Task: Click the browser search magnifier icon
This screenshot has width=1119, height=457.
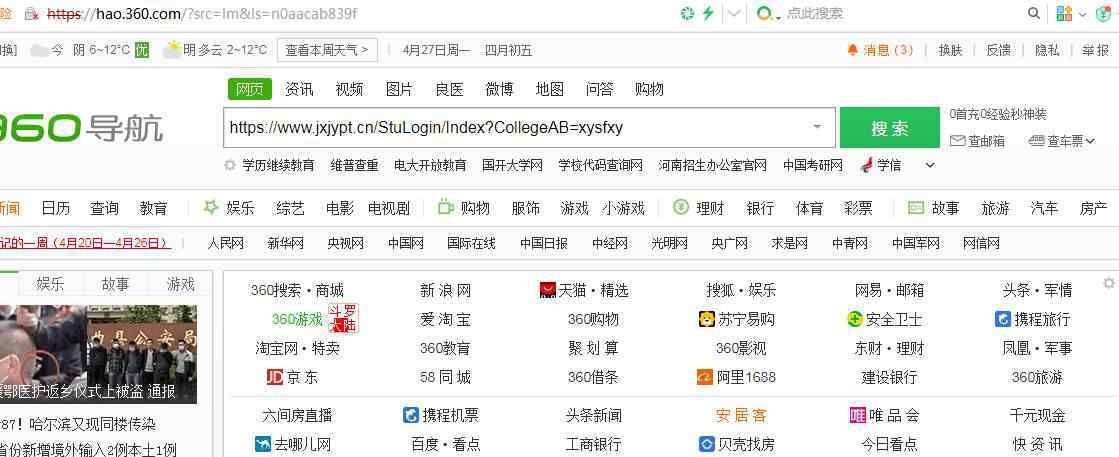Action: [1033, 14]
